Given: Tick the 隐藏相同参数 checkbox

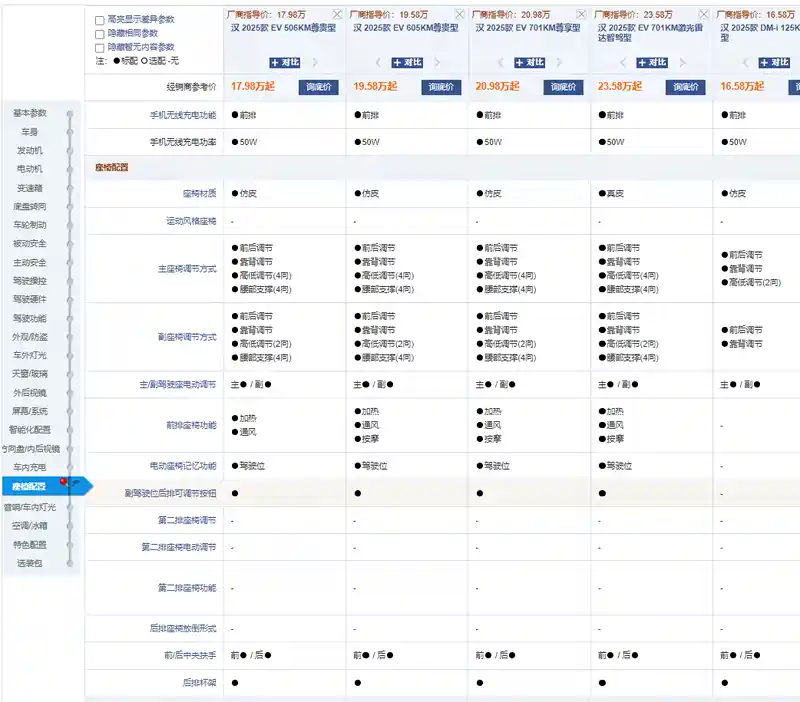Looking at the screenshot, I should click(x=99, y=34).
